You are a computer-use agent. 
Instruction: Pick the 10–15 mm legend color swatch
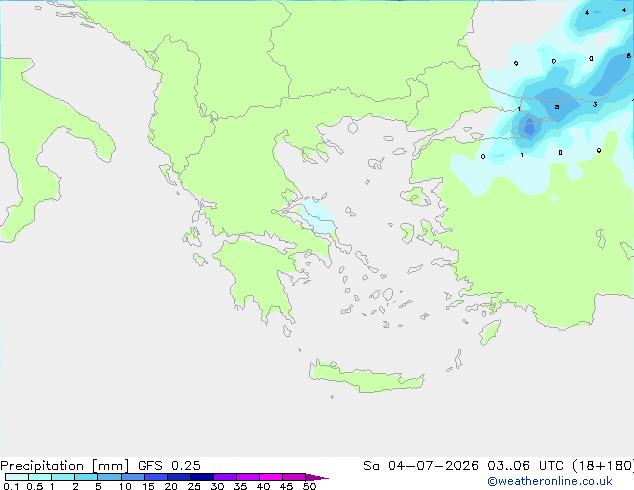[132, 477]
